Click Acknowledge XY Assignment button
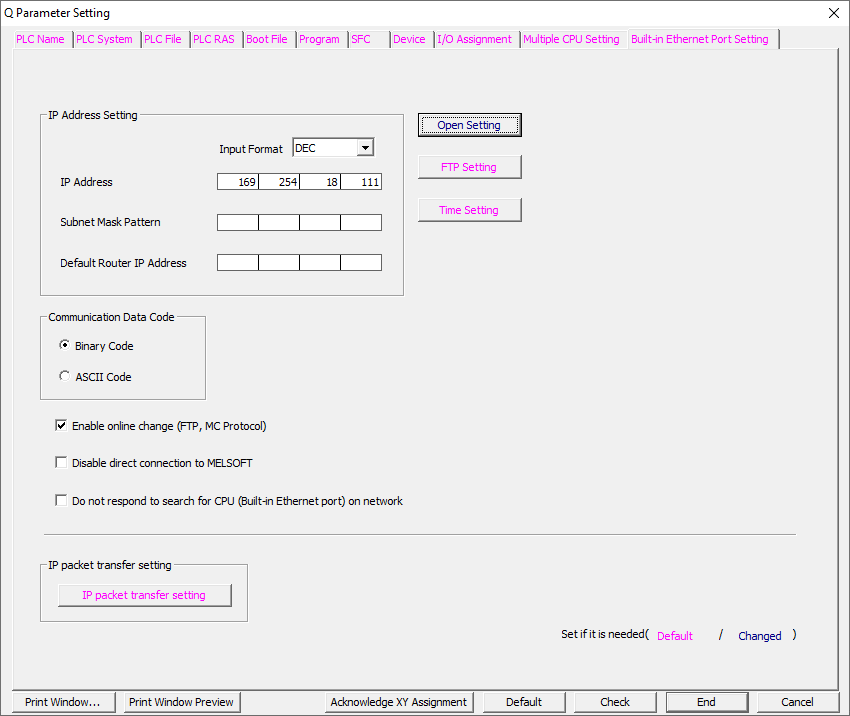850x716 pixels. pos(399,702)
